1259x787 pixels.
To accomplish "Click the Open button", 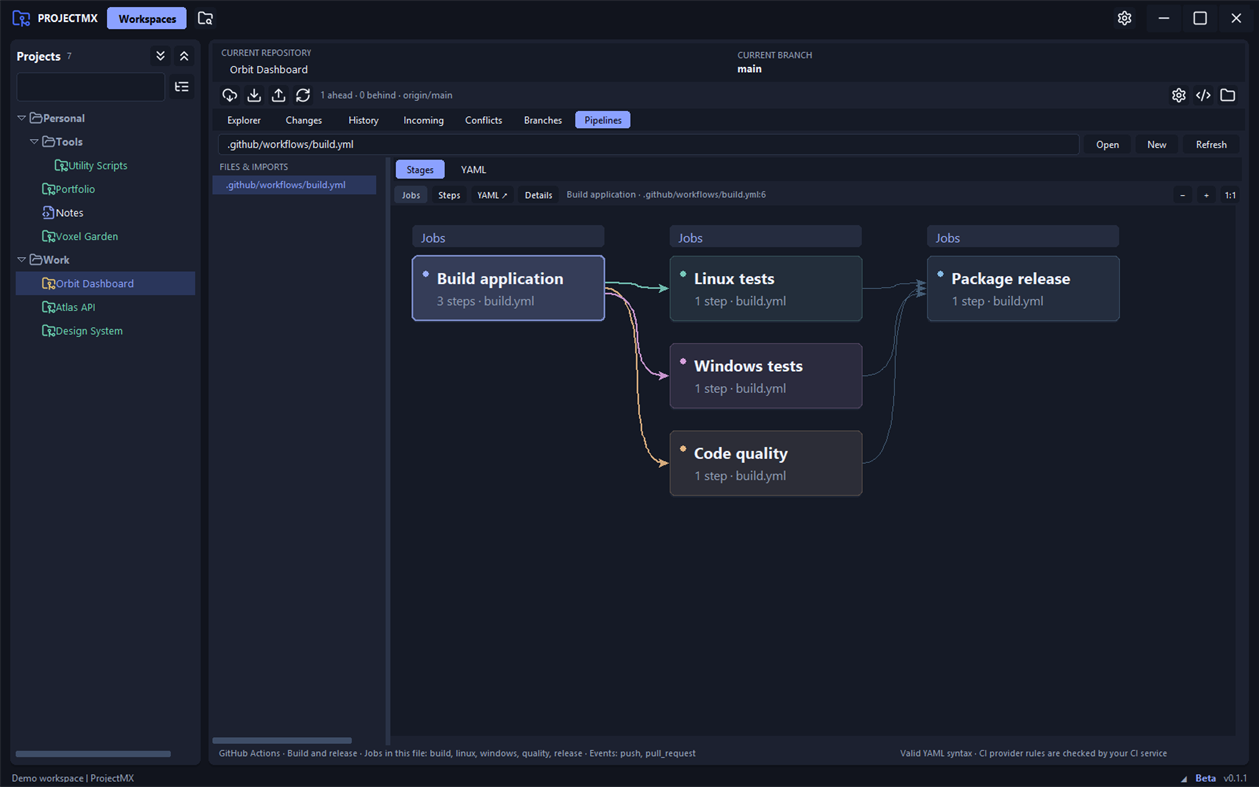I will 1107,144.
